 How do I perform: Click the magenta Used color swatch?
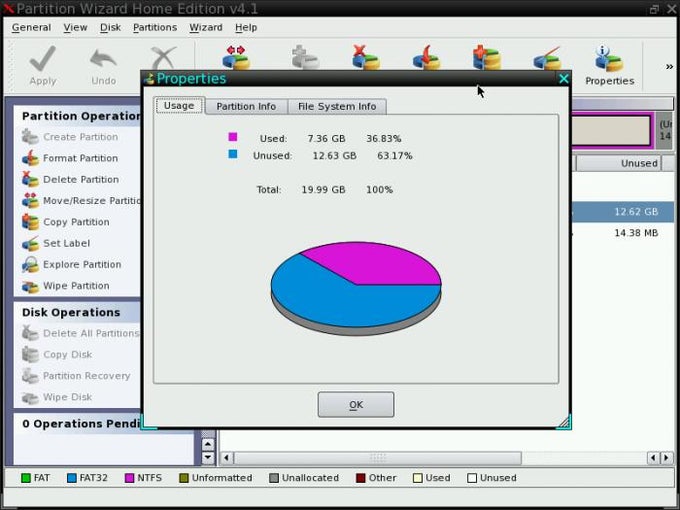point(233,137)
